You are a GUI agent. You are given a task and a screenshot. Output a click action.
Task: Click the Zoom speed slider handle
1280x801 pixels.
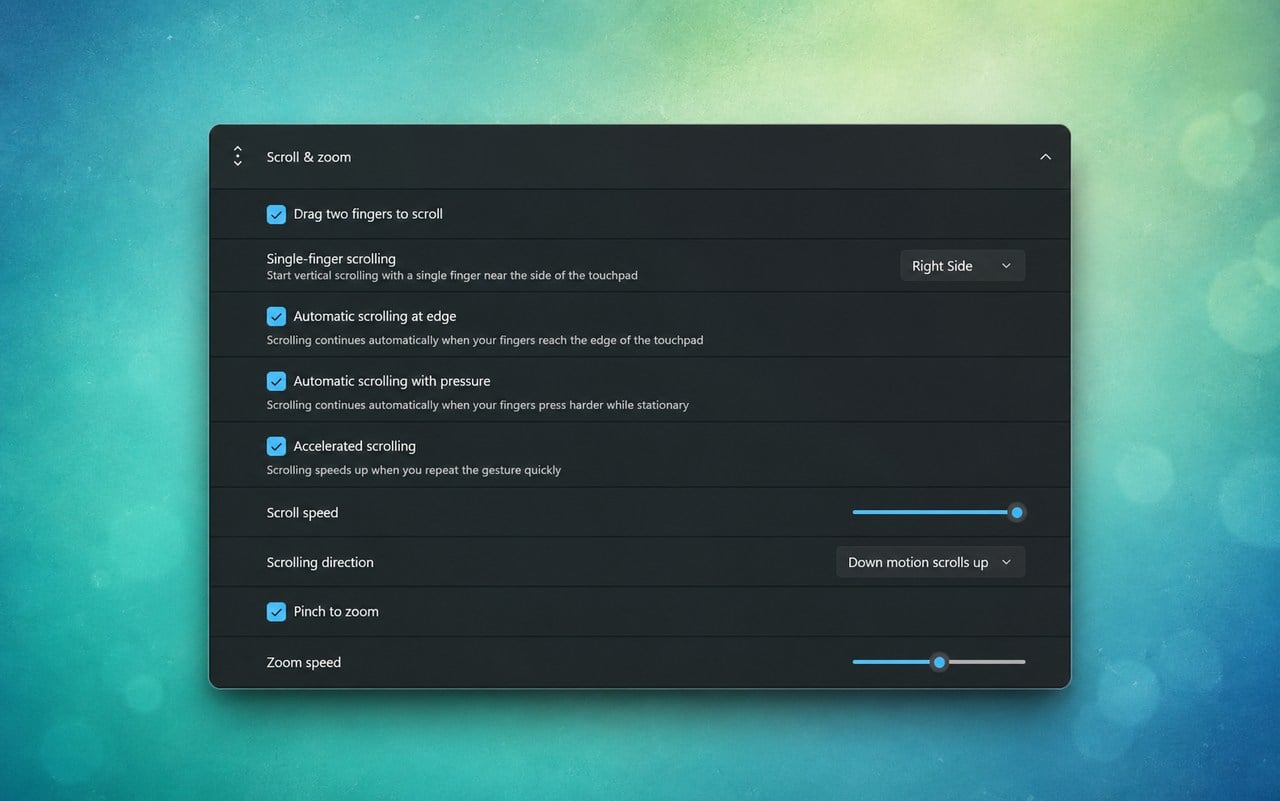point(938,662)
